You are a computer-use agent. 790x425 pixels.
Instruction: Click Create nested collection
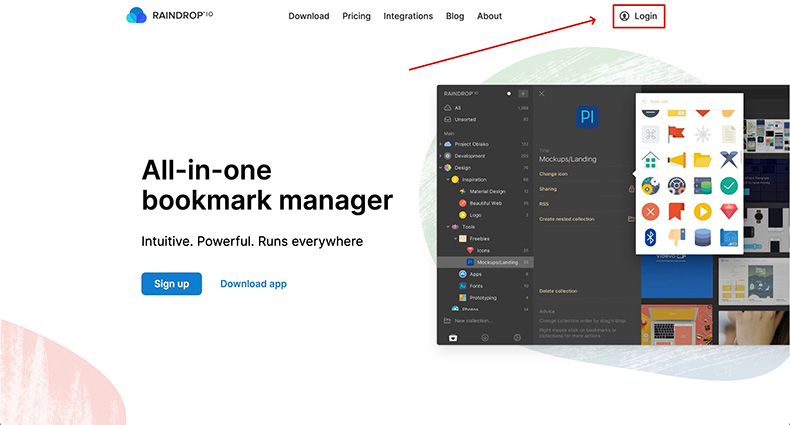pyautogui.click(x=567, y=219)
